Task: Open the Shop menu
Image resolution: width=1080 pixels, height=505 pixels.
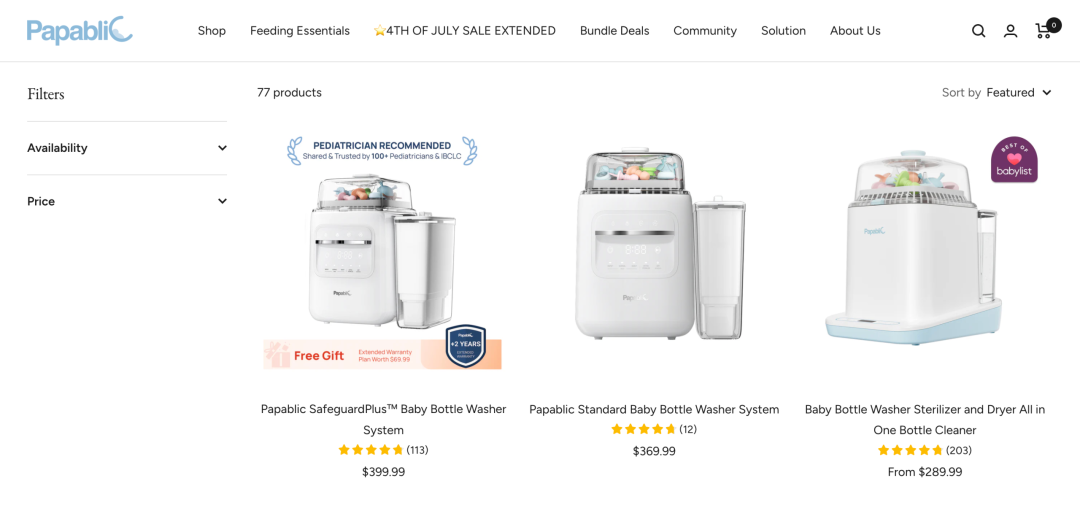Action: (211, 31)
